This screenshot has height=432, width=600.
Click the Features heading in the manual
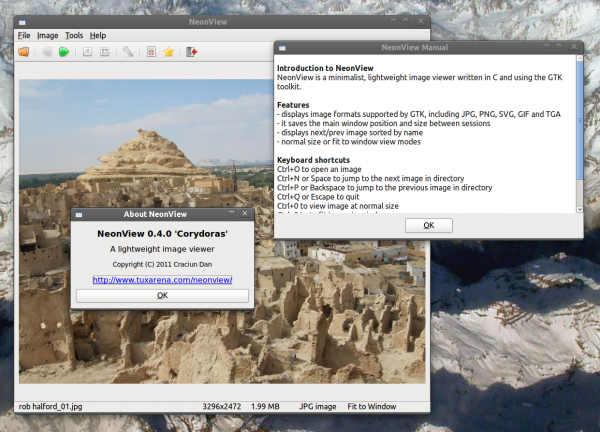coord(293,105)
